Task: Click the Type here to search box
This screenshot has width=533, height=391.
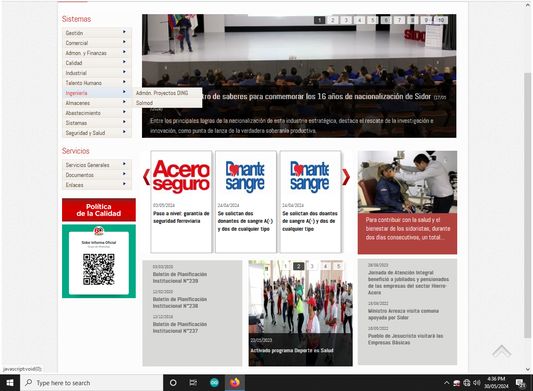Action: tap(92, 383)
